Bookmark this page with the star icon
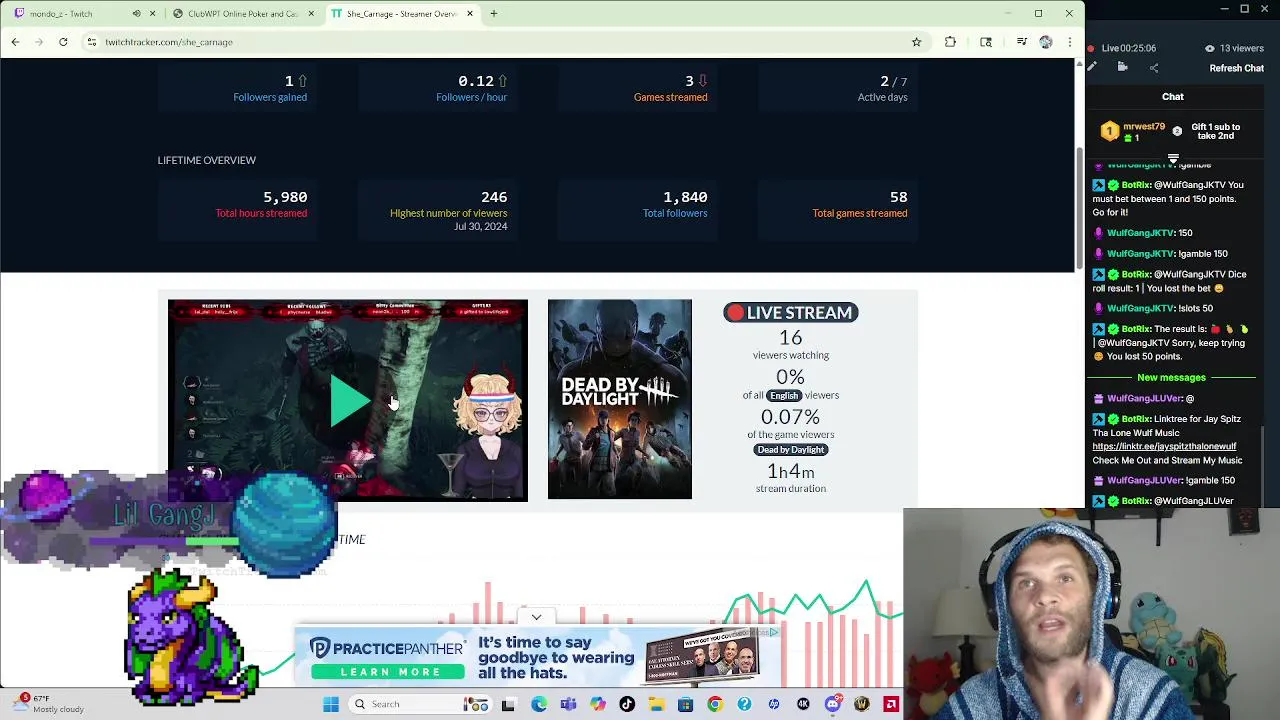This screenshot has height=720, width=1280. (x=916, y=42)
